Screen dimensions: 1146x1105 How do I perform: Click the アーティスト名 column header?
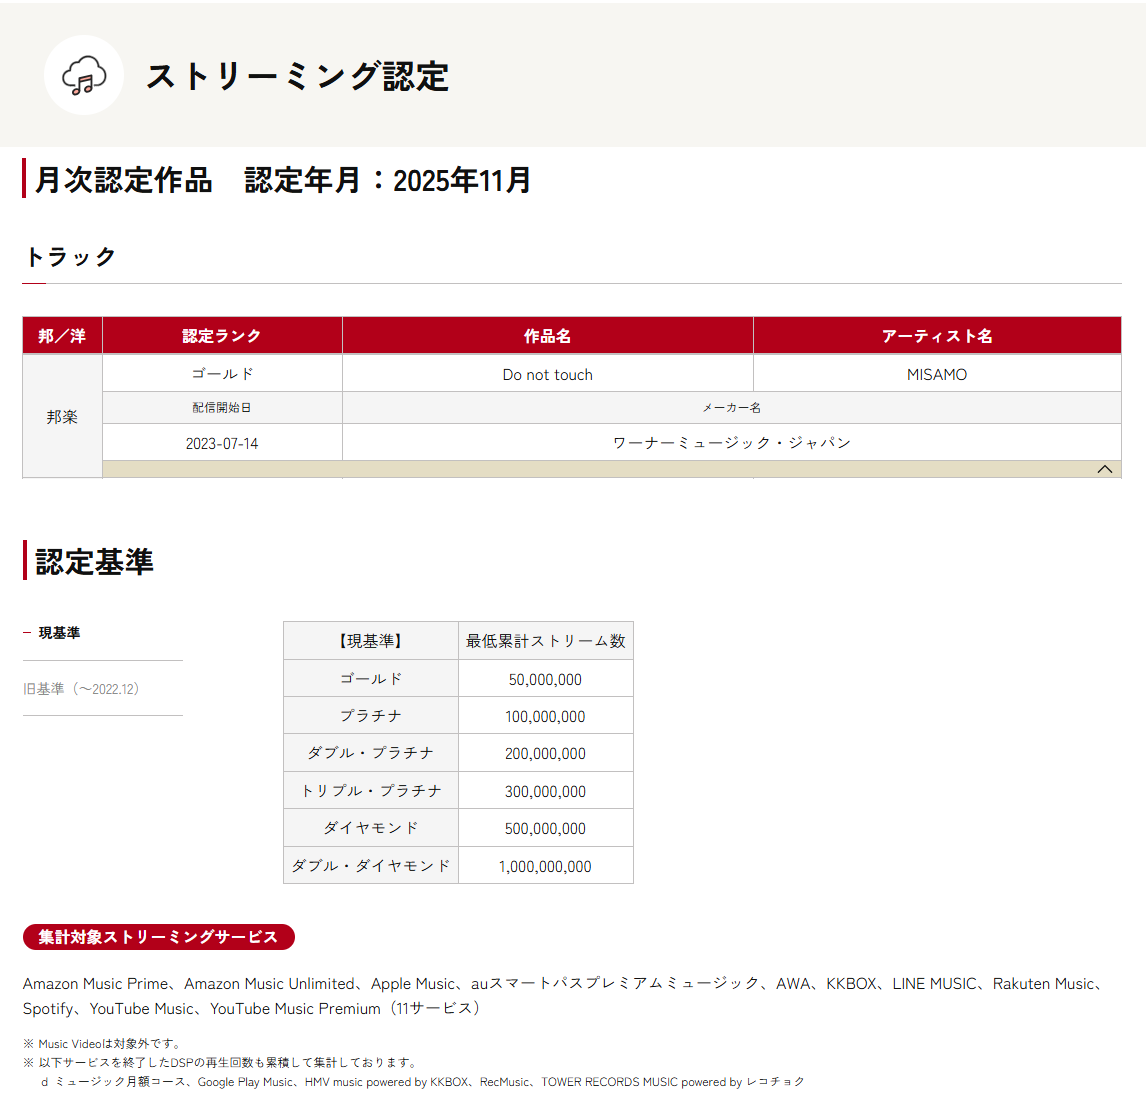tap(937, 336)
